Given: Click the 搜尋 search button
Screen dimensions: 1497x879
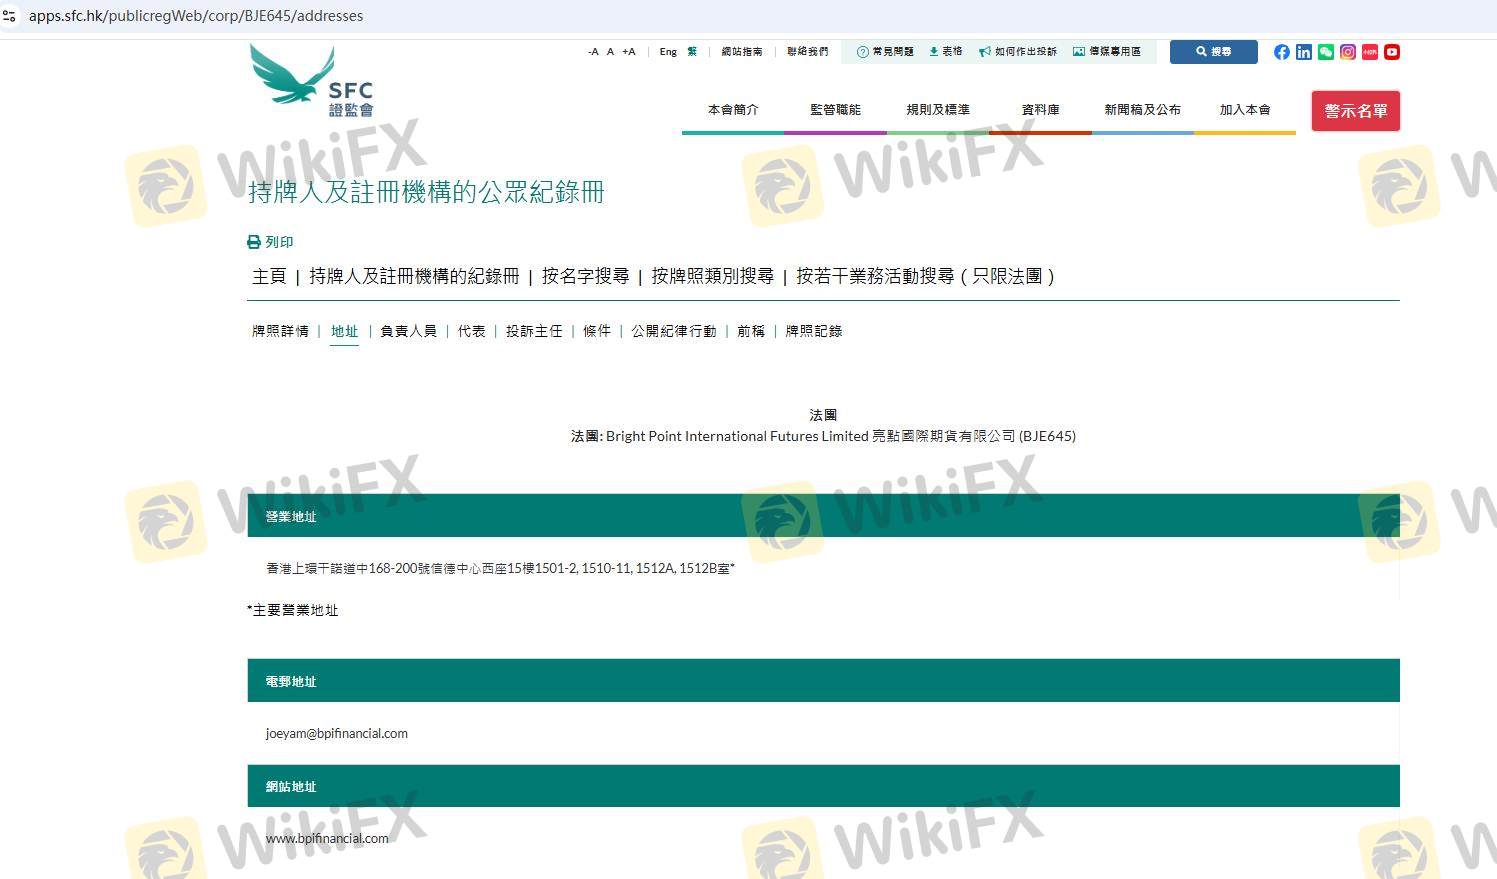Looking at the screenshot, I should point(1214,52).
